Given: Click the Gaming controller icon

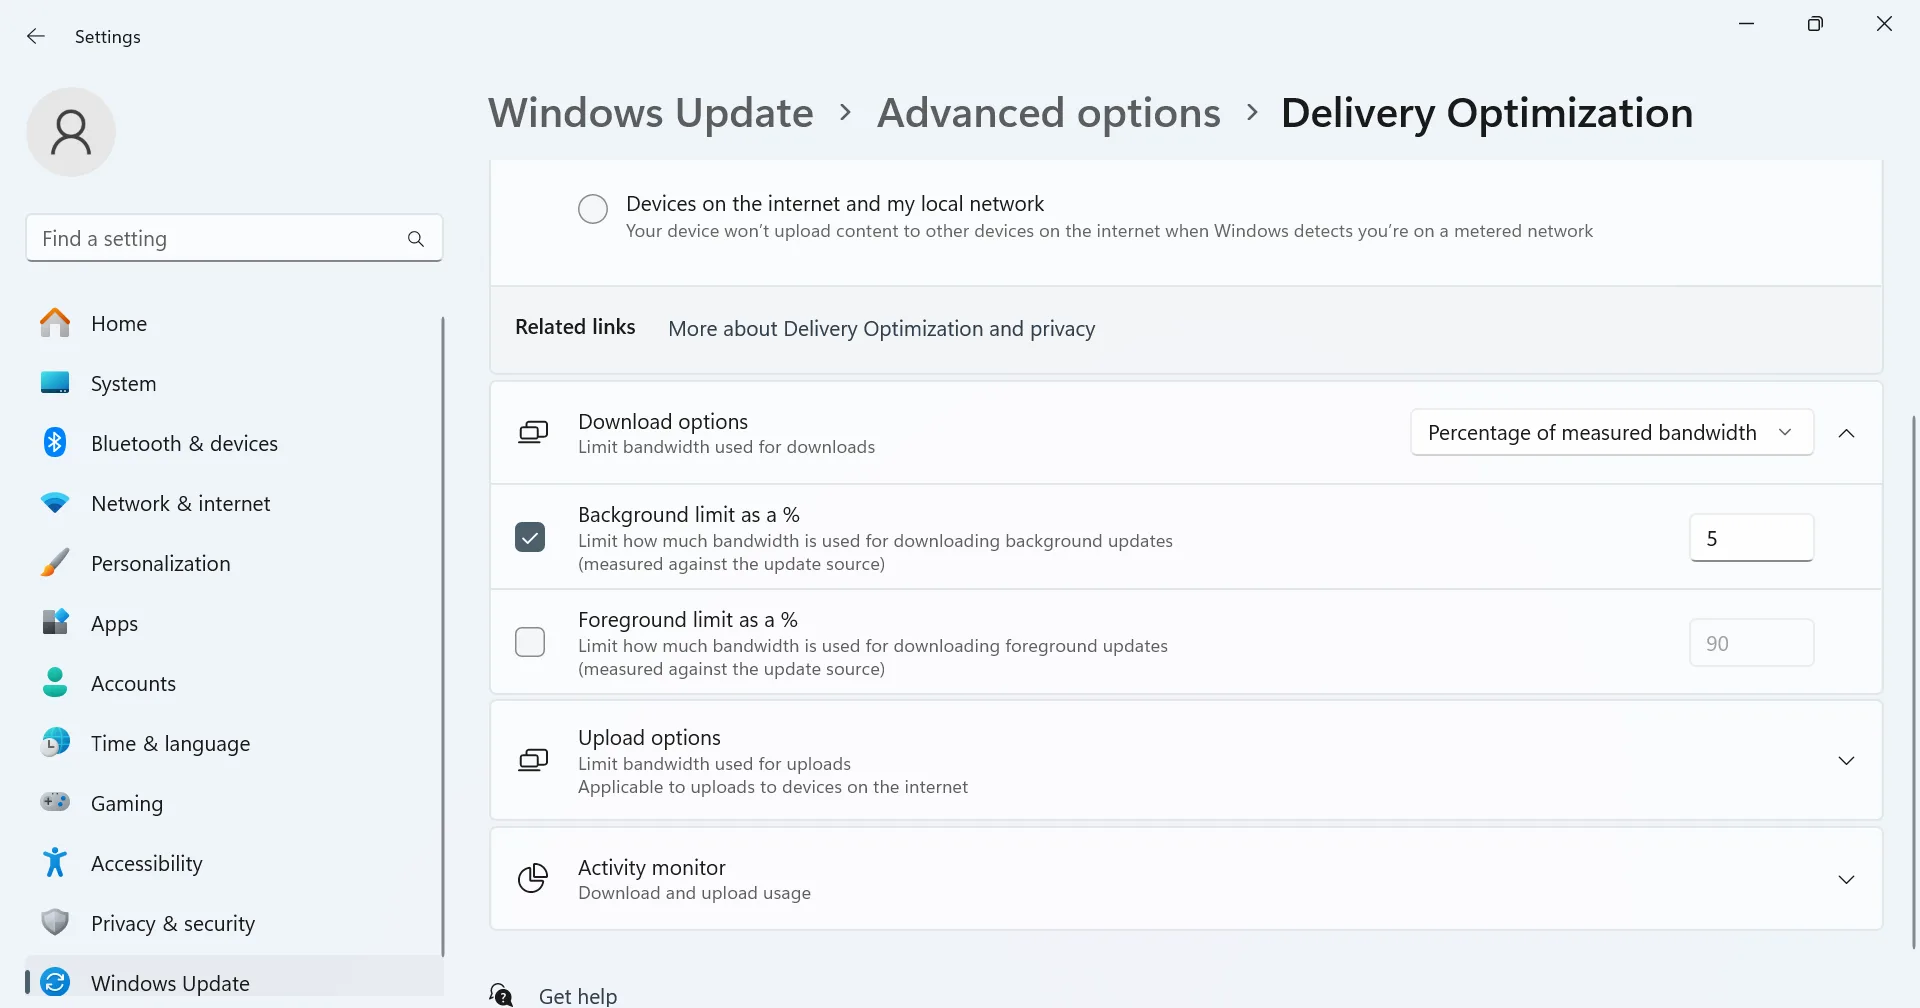Looking at the screenshot, I should [x=55, y=803].
